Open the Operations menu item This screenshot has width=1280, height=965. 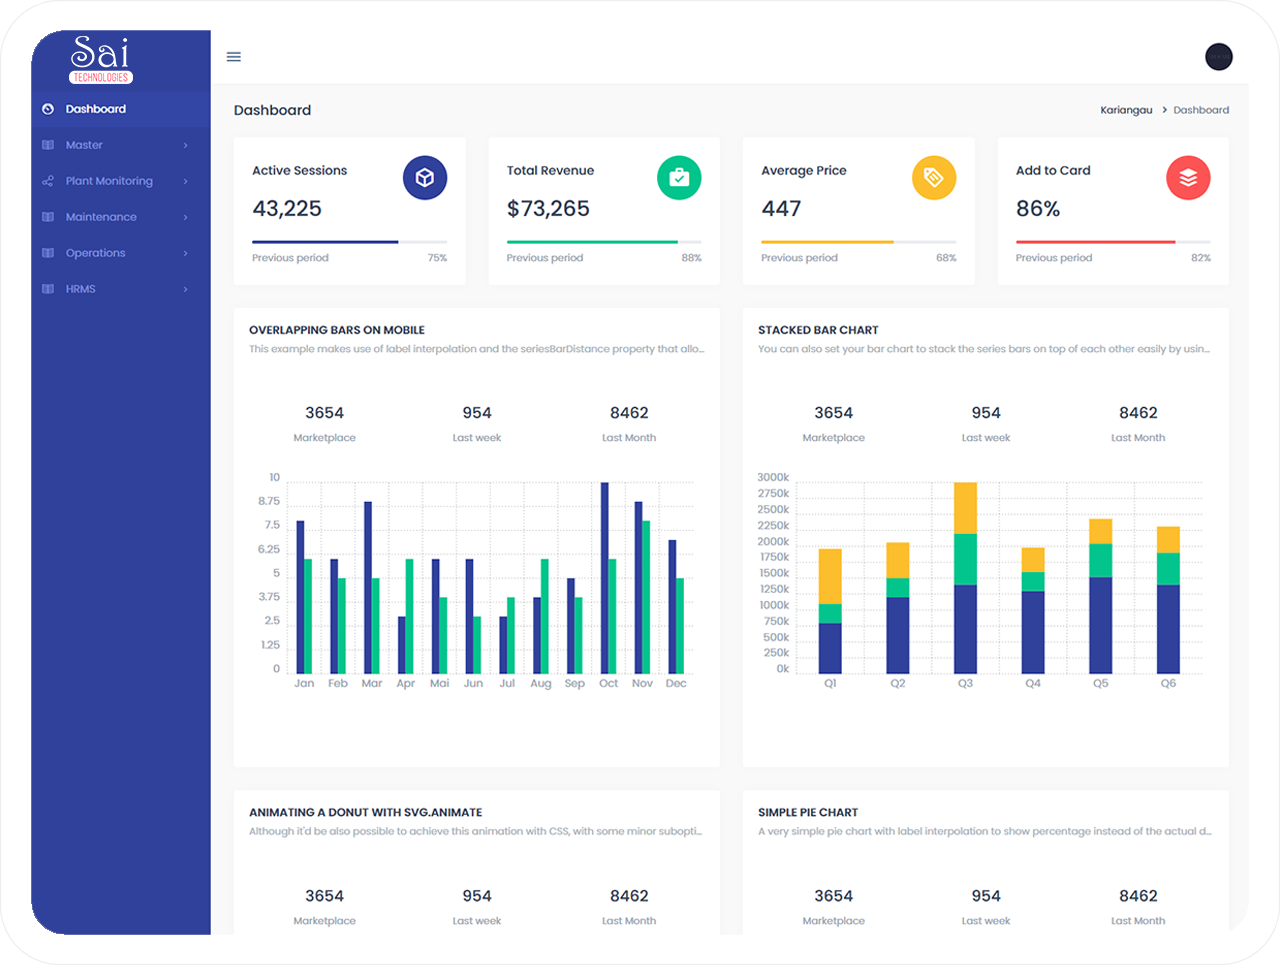(x=121, y=253)
